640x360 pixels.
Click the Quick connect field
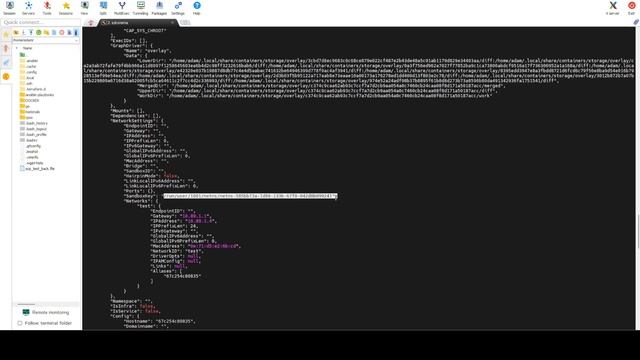pyautogui.click(x=41, y=22)
